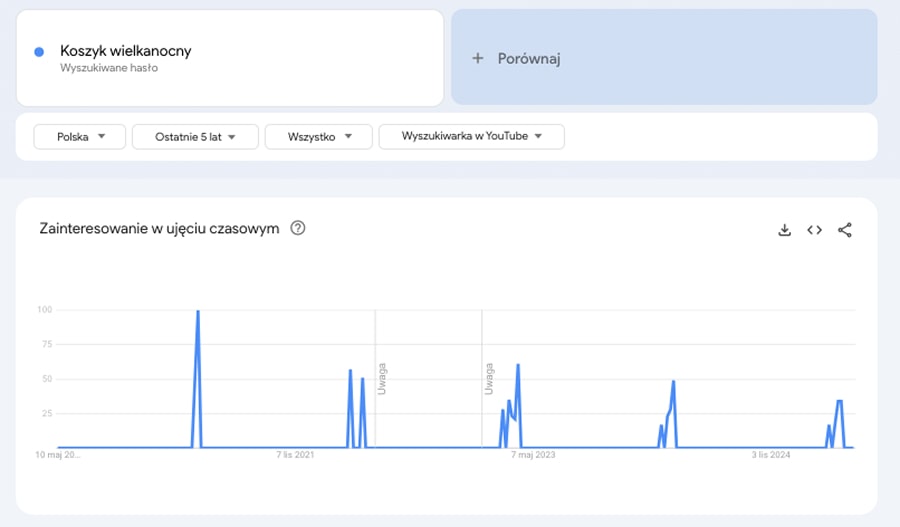Click the tallest peak reaching 100
This screenshot has height=527, width=900.
coord(198,312)
